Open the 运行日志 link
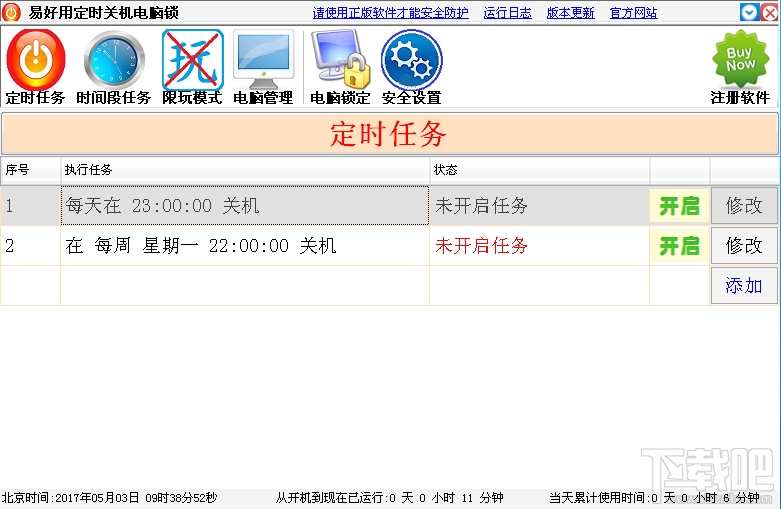Viewport: 781px width, 509px height. point(508,13)
